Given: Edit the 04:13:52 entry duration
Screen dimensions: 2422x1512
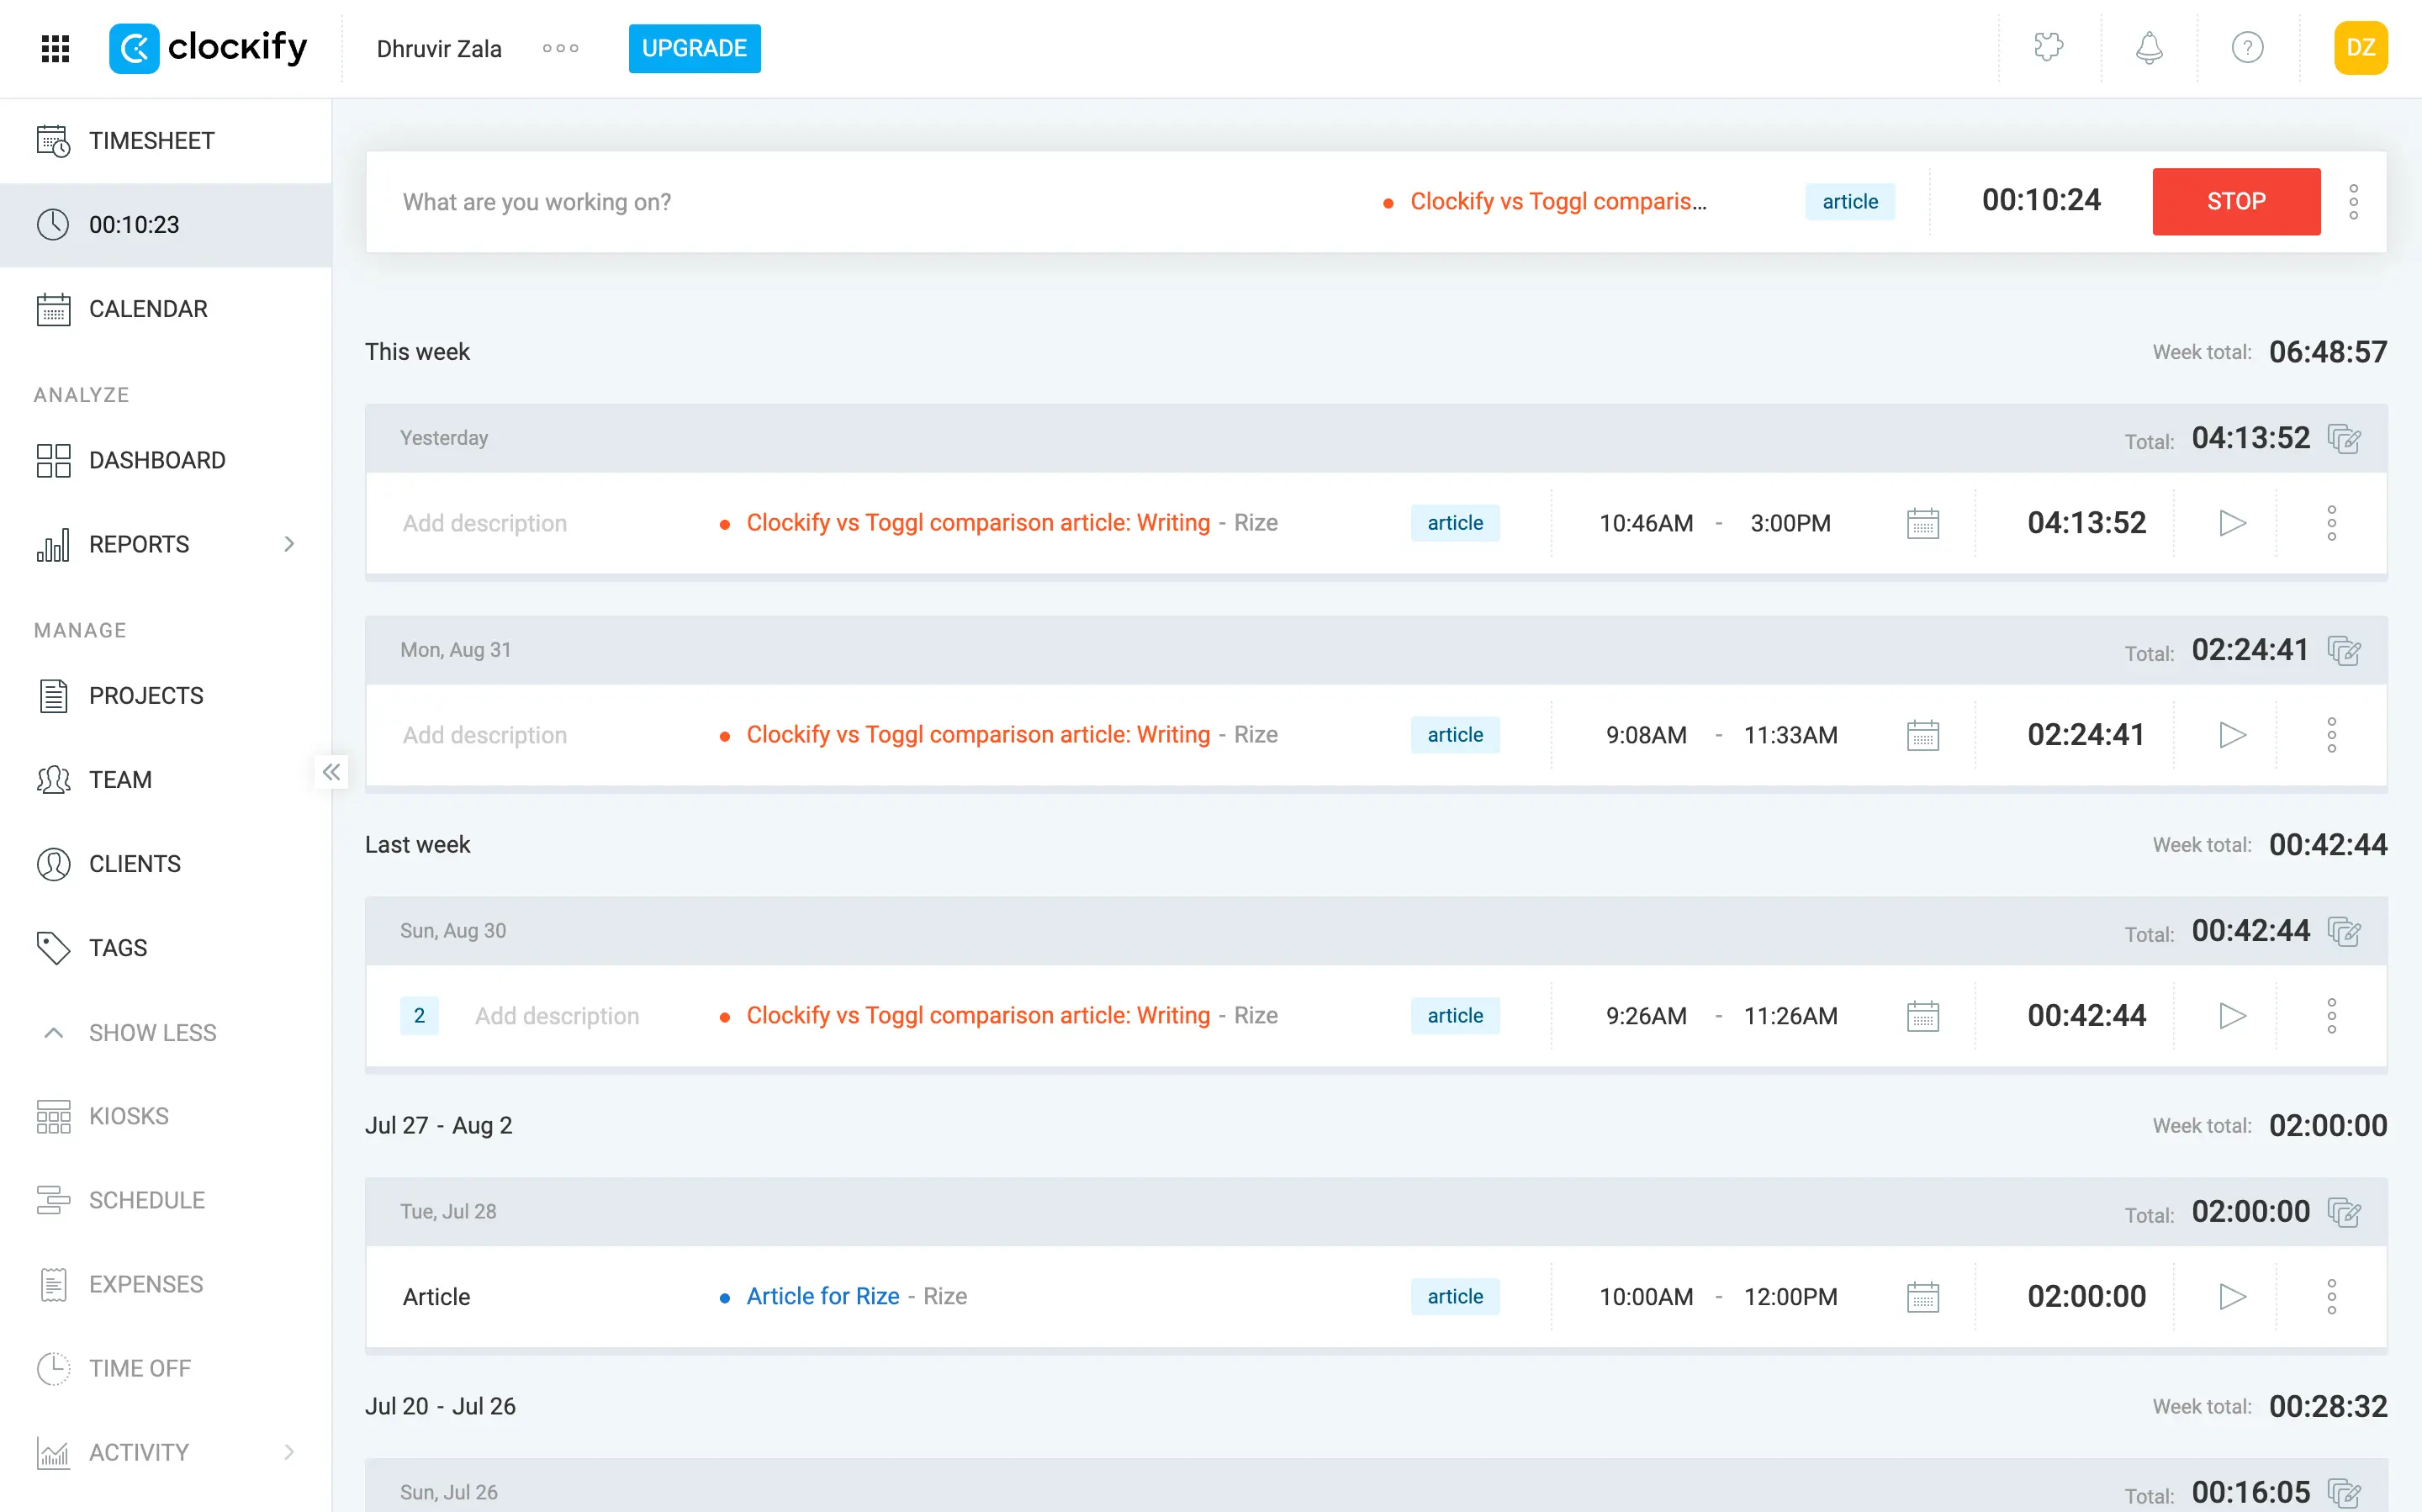Looking at the screenshot, I should (2086, 523).
